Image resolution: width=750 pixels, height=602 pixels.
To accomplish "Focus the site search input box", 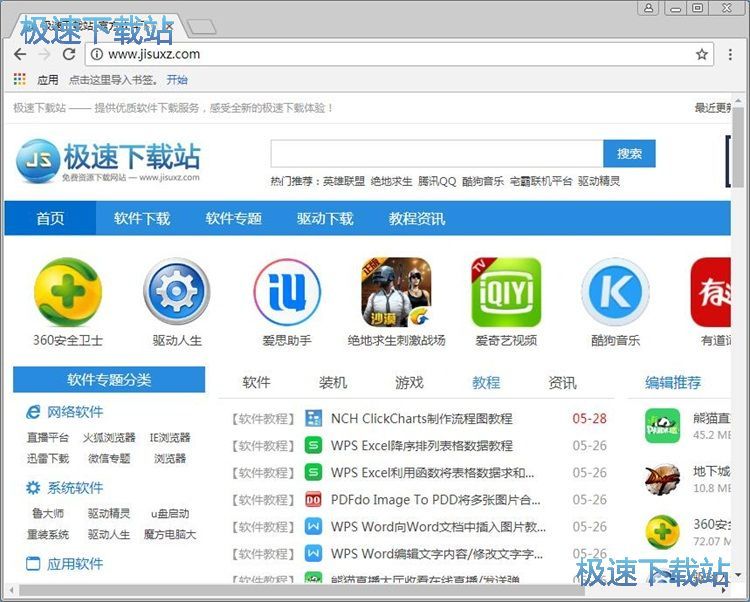I will click(x=436, y=153).
